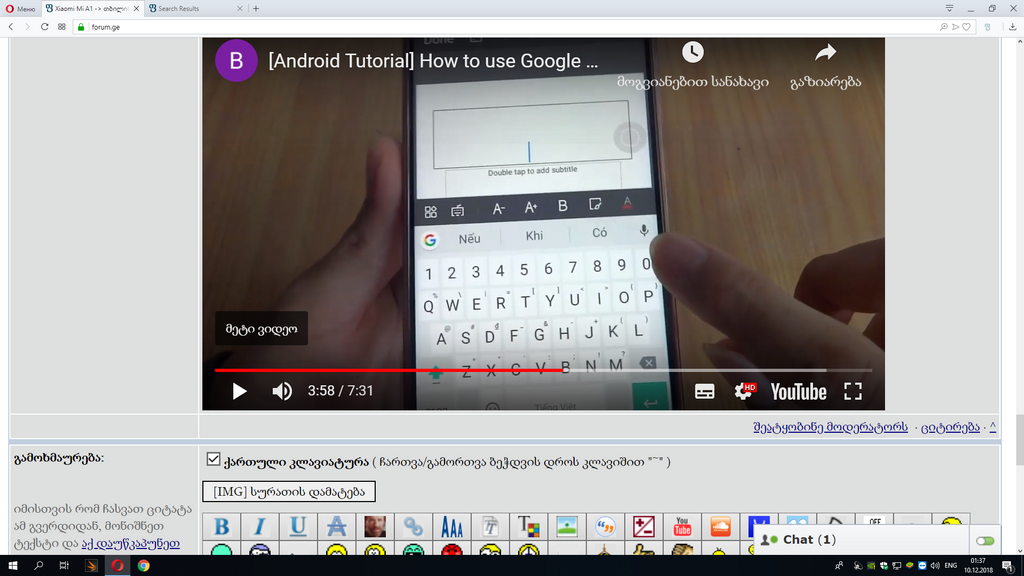Click the 'ციტირება' quote link
1024x576 pixels.
pyautogui.click(x=950, y=427)
